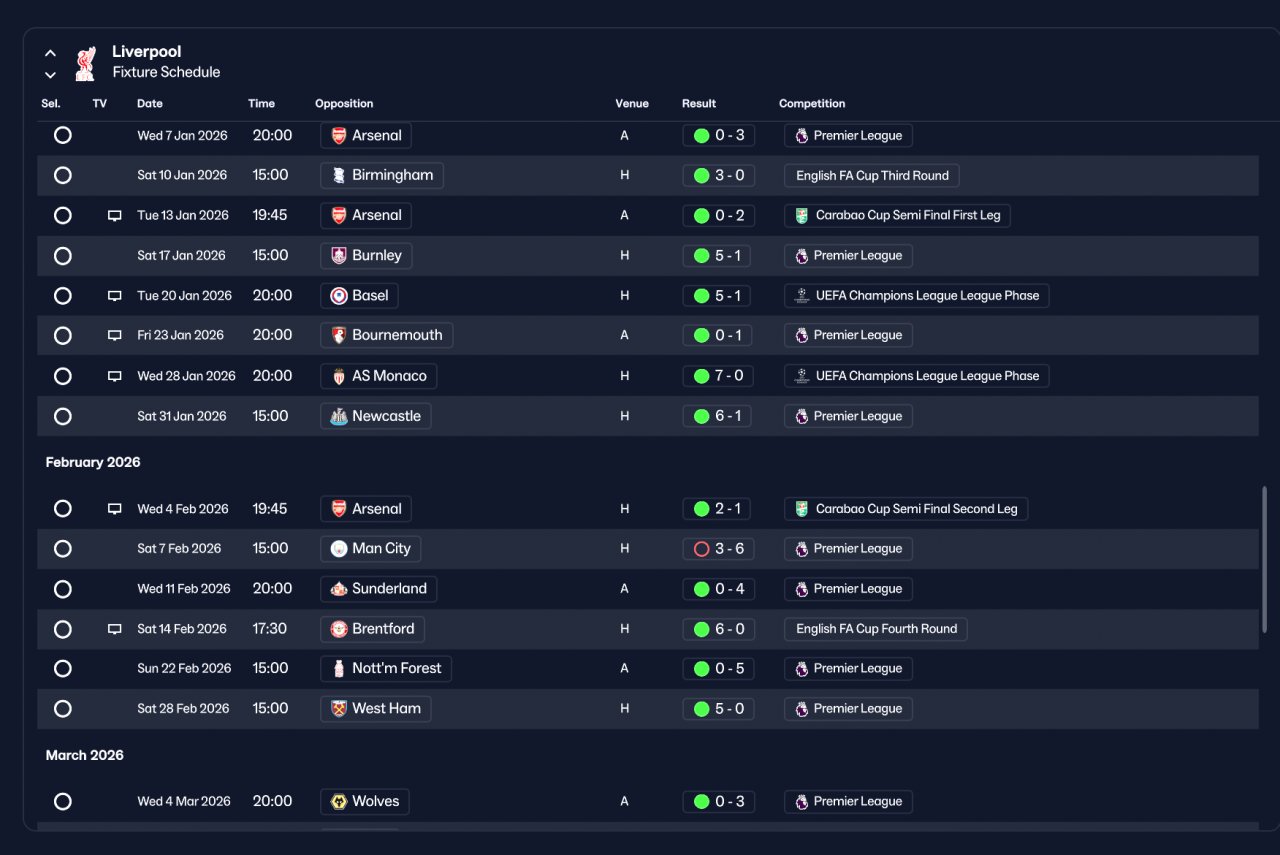Click TV icon on Basel fixture row
The image size is (1280, 855).
click(x=115, y=296)
